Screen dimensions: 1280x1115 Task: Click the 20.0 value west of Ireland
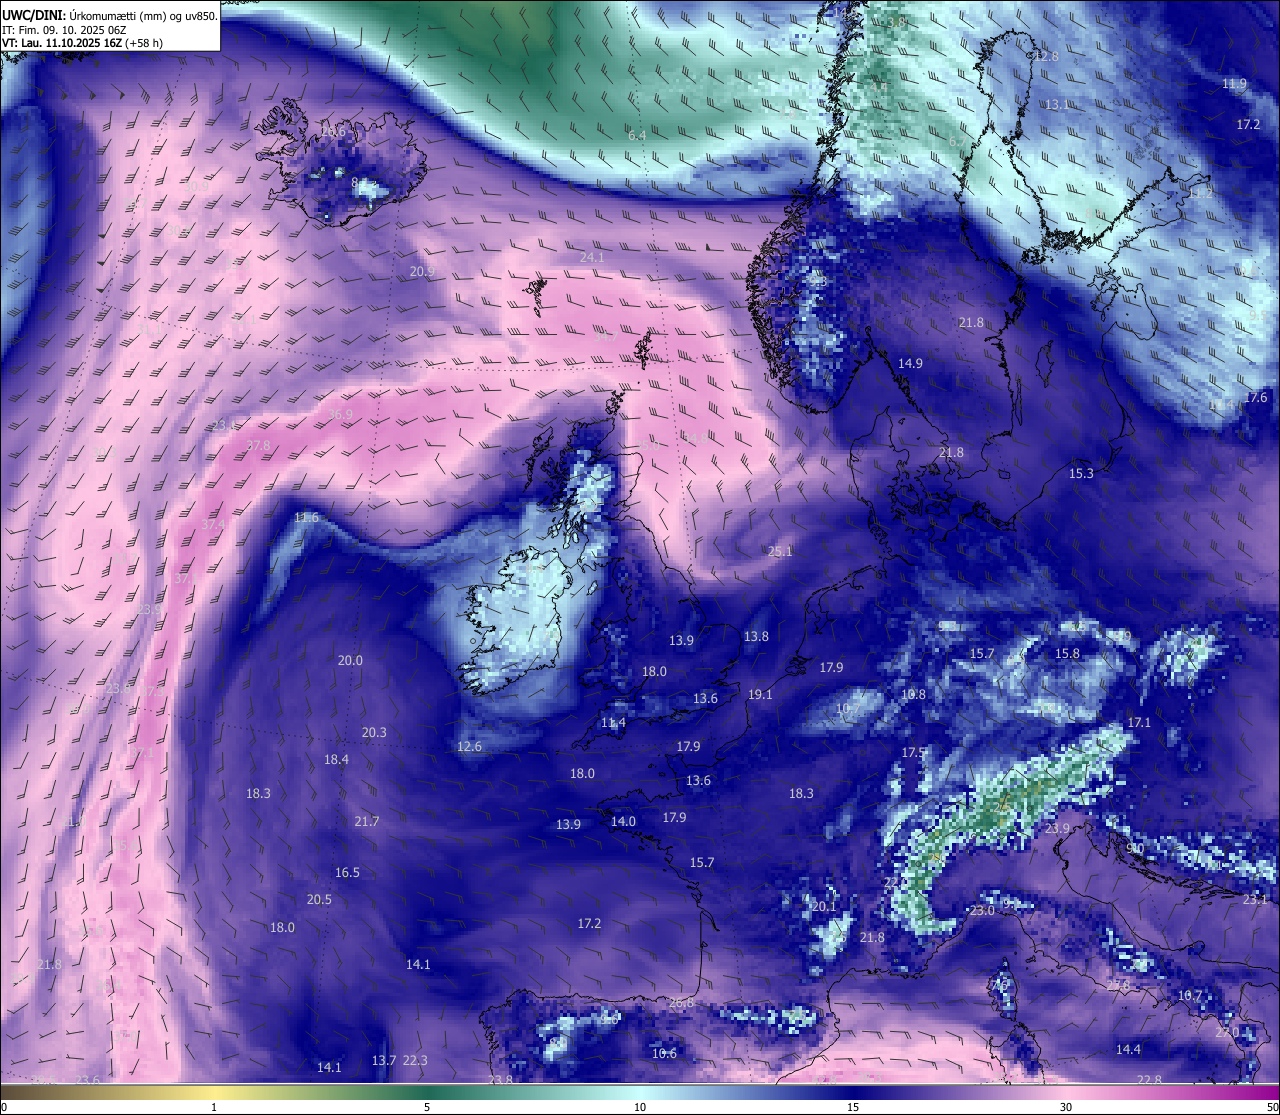[350, 660]
